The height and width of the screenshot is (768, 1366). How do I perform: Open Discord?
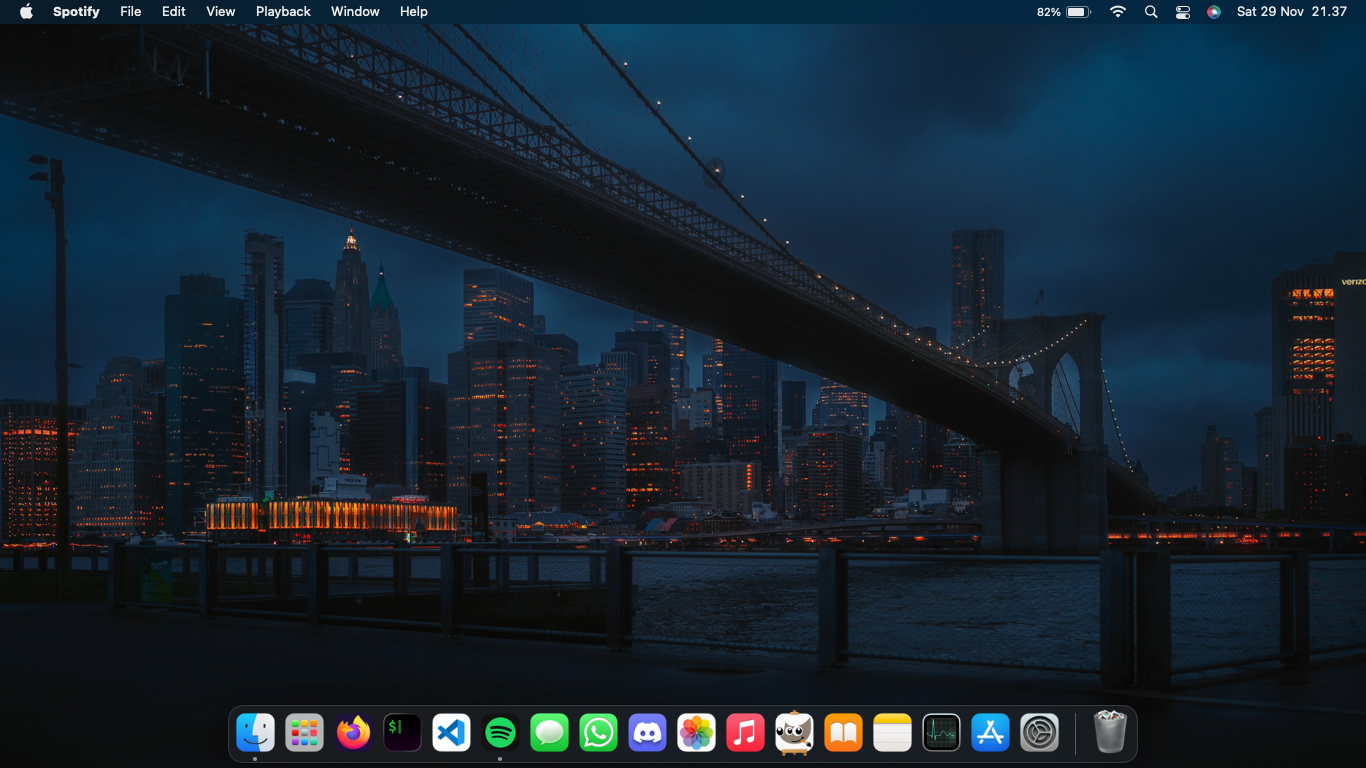pos(647,732)
